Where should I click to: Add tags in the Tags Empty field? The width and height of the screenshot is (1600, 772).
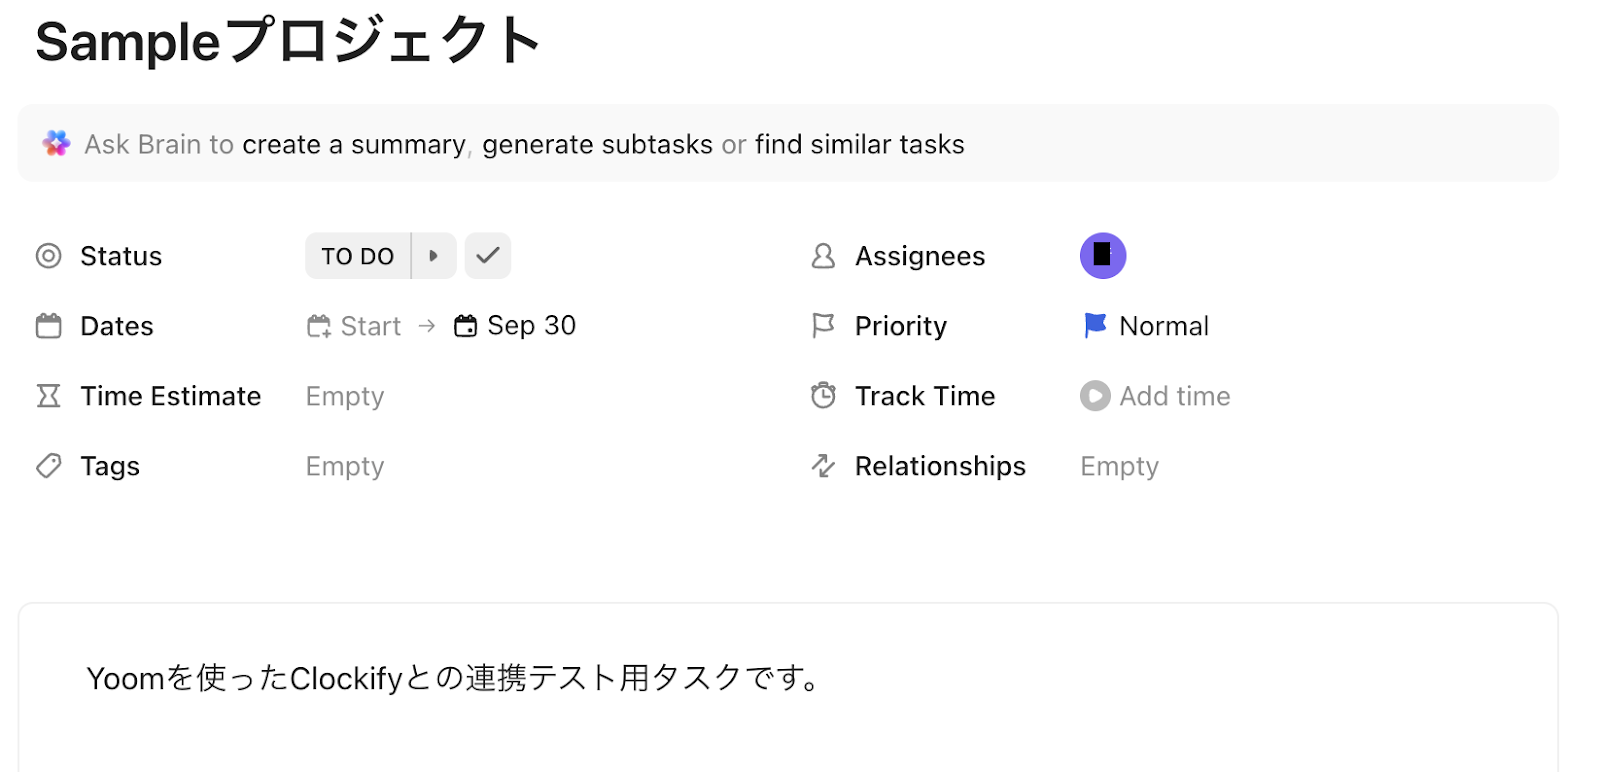(x=344, y=466)
